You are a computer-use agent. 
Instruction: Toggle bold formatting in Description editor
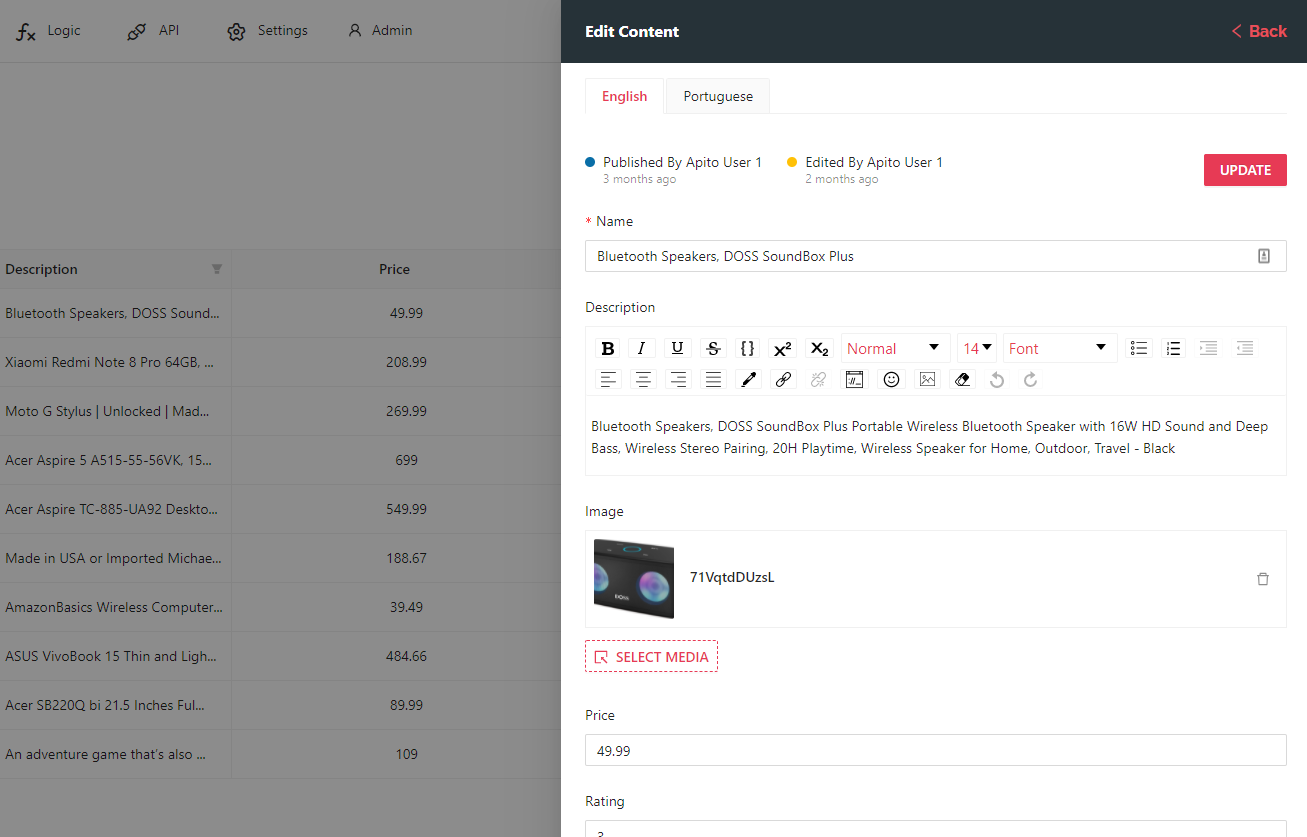click(x=607, y=348)
